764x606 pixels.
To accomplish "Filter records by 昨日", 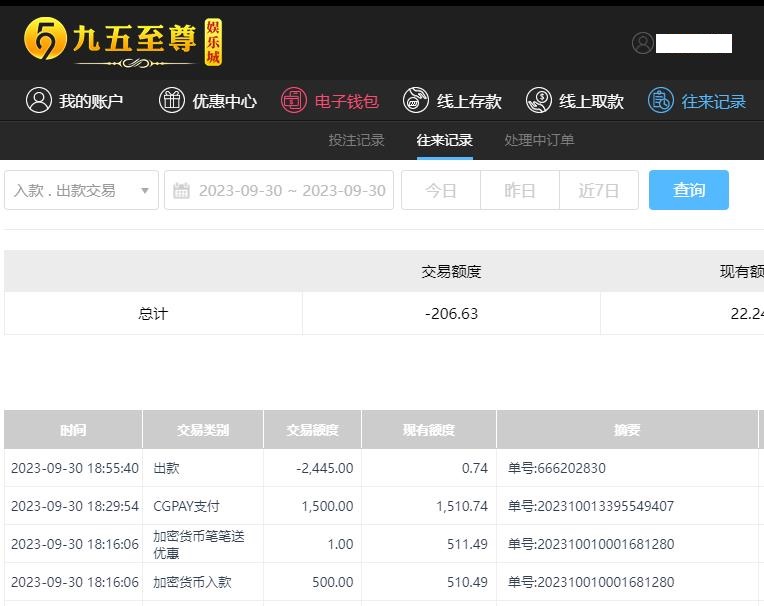I will click(520, 190).
